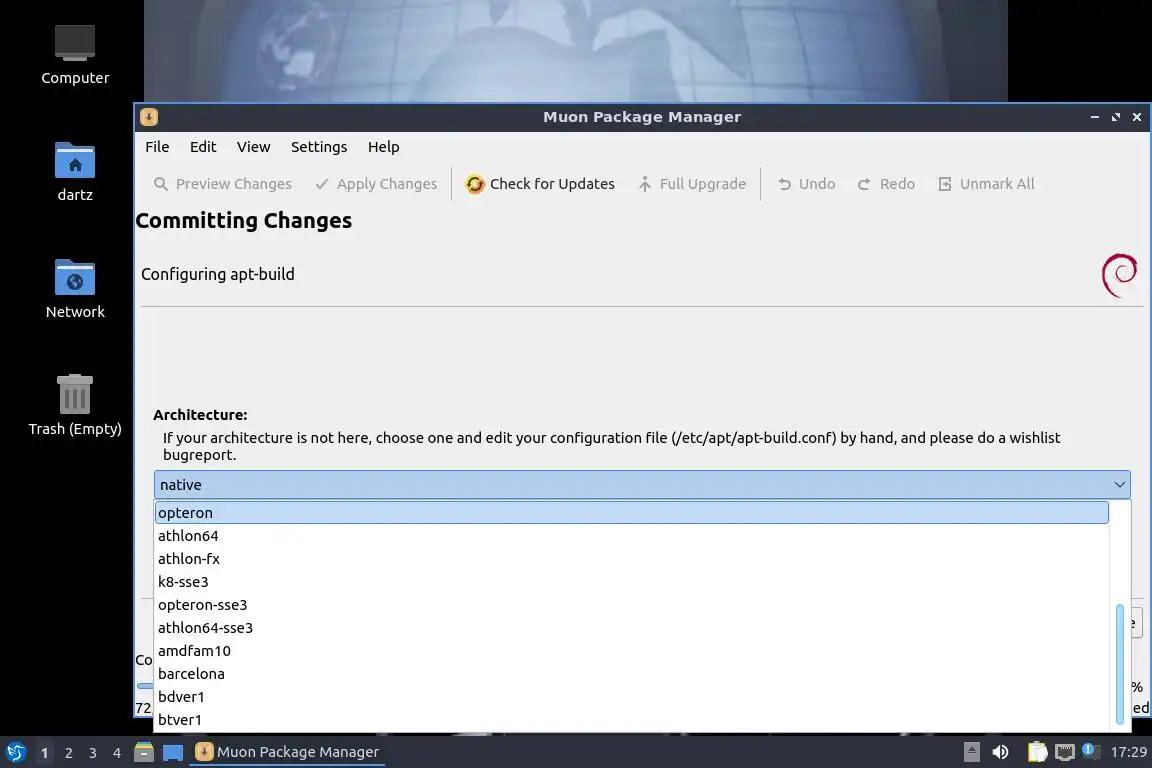Switch to workspace 4
The height and width of the screenshot is (768, 1152).
[117, 753]
